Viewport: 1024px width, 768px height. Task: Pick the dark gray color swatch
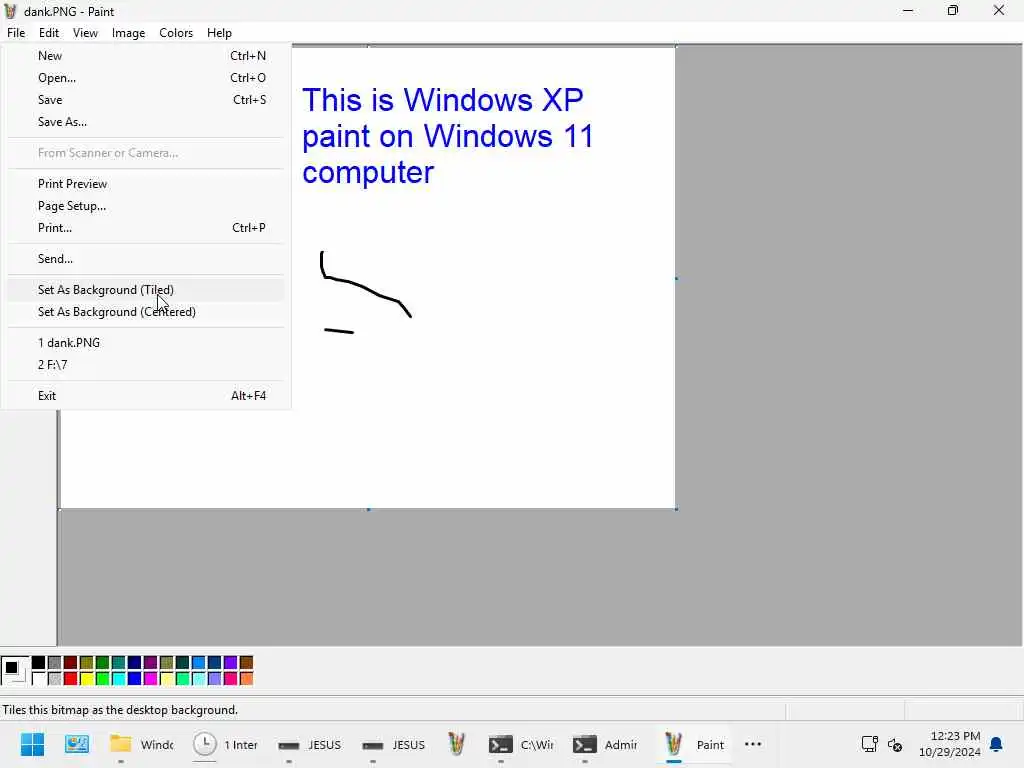tap(54, 663)
